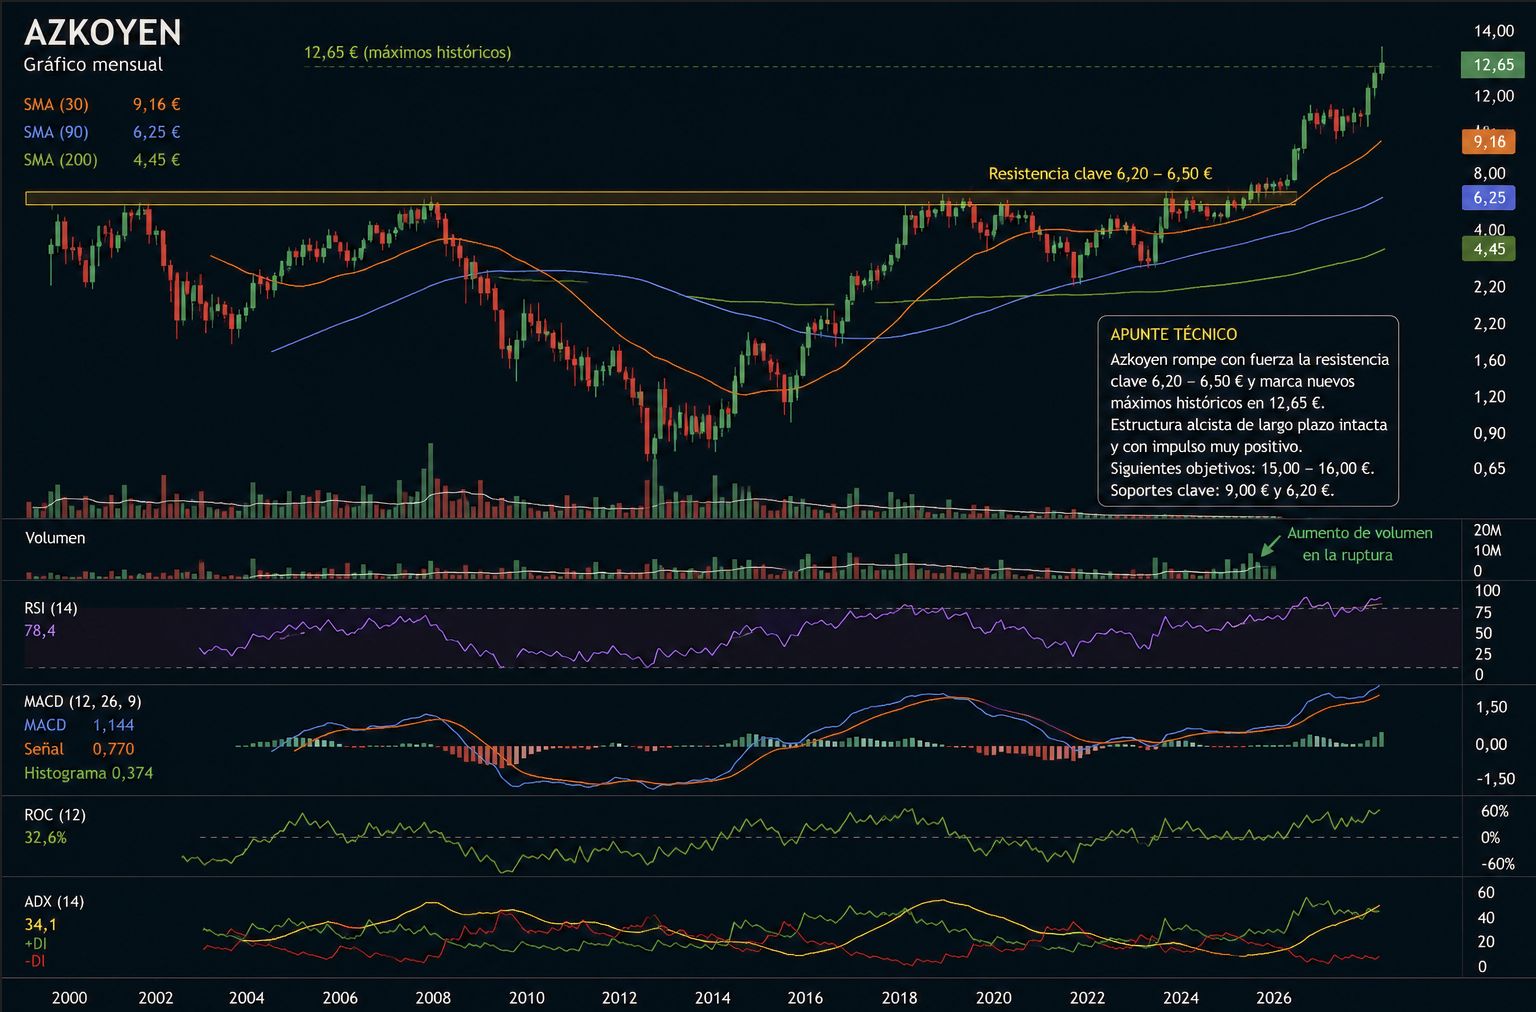The image size is (1536, 1012).
Task: Click the 75 label on RSI axis
Action: 1484,613
